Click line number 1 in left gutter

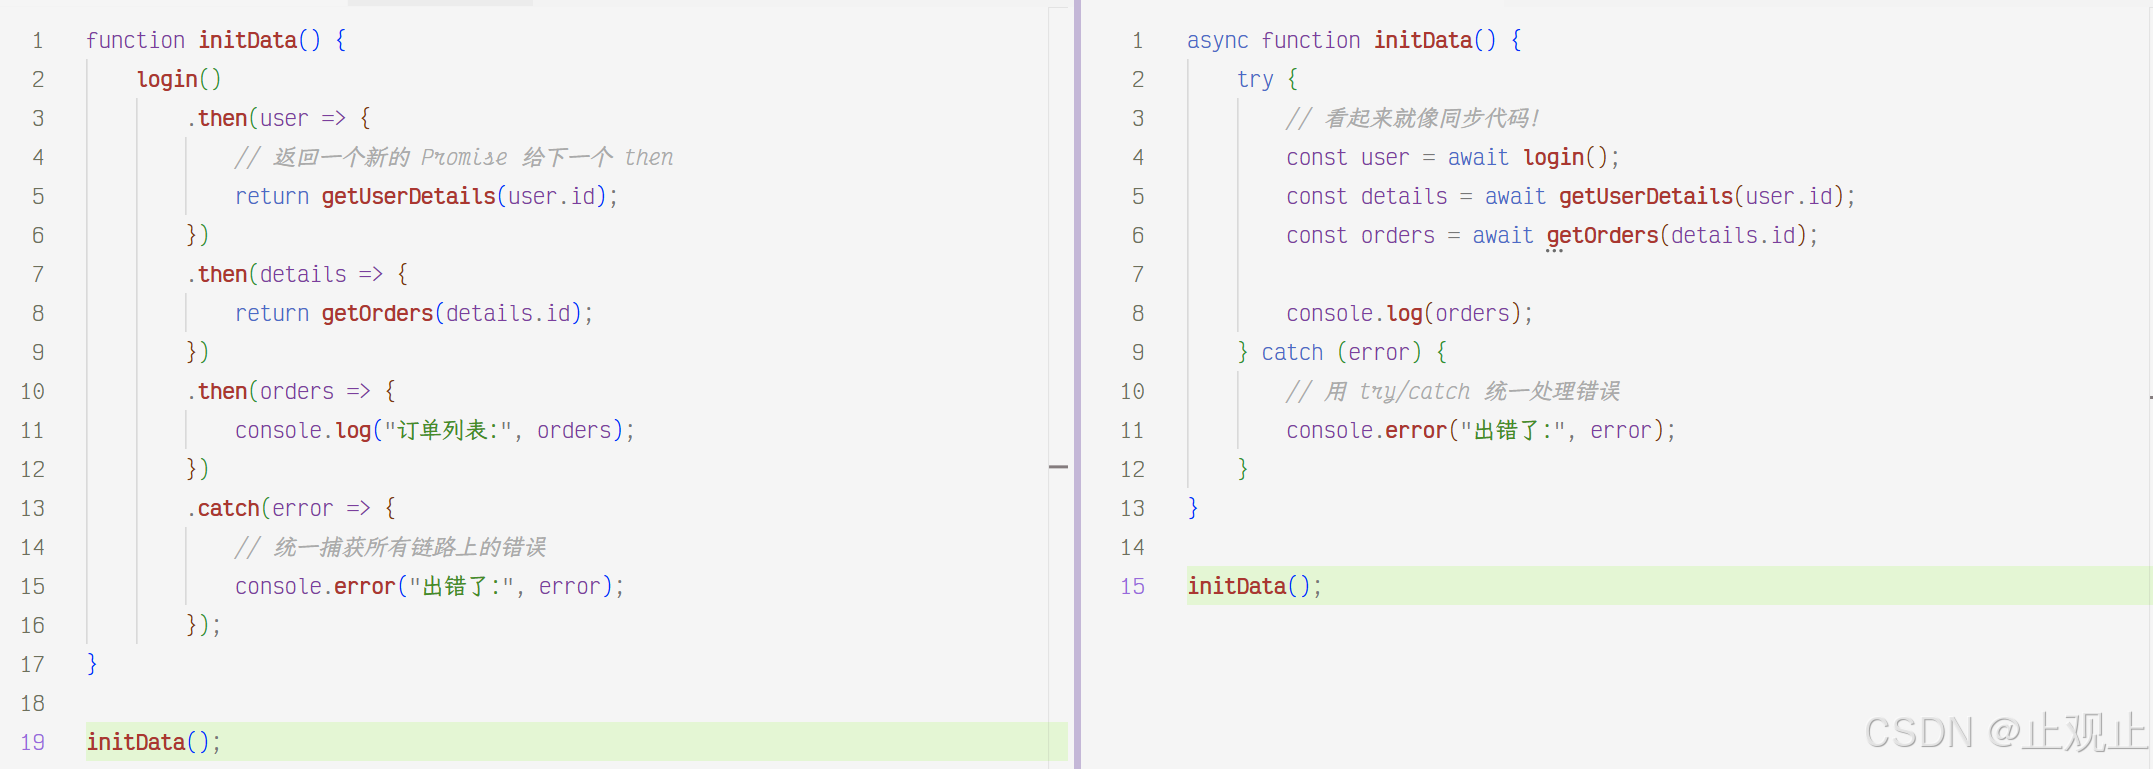click(x=38, y=40)
